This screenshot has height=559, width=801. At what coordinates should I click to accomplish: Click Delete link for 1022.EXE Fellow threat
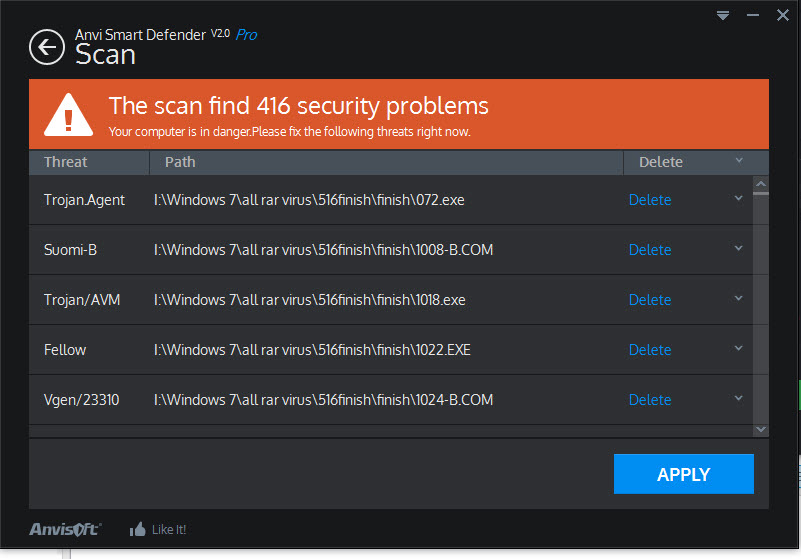click(649, 350)
